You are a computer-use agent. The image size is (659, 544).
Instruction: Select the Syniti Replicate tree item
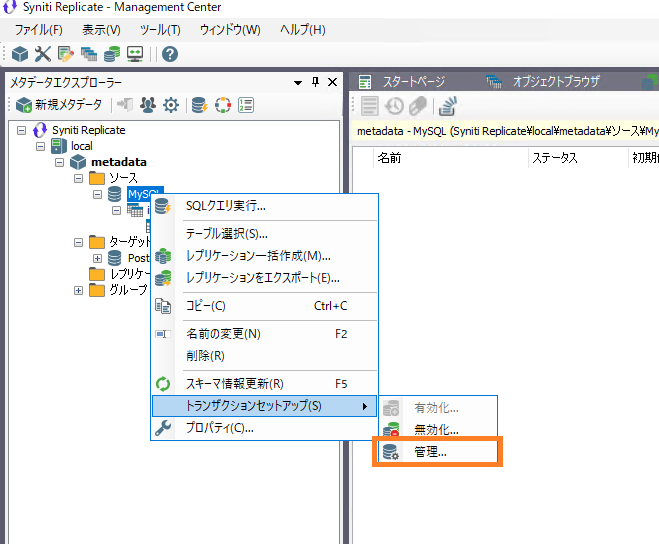[89, 130]
